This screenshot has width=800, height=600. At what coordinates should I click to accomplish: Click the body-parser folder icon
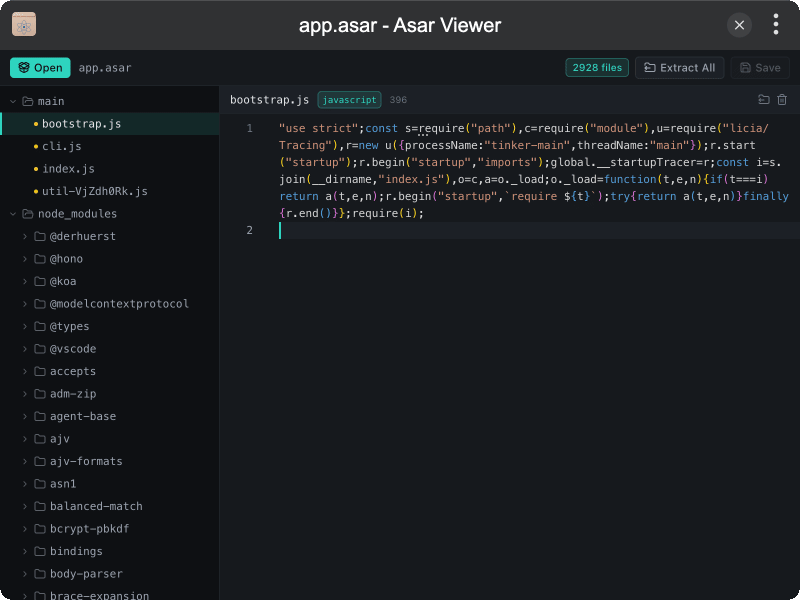(x=40, y=573)
